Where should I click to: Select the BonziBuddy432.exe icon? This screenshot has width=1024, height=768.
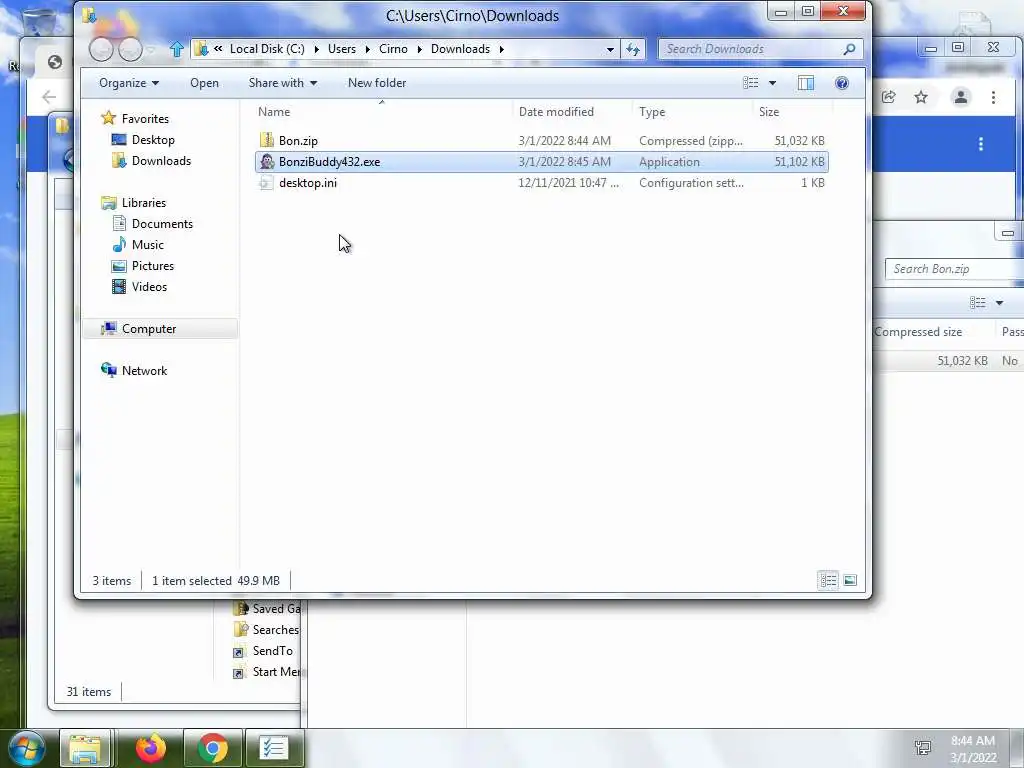(x=266, y=161)
